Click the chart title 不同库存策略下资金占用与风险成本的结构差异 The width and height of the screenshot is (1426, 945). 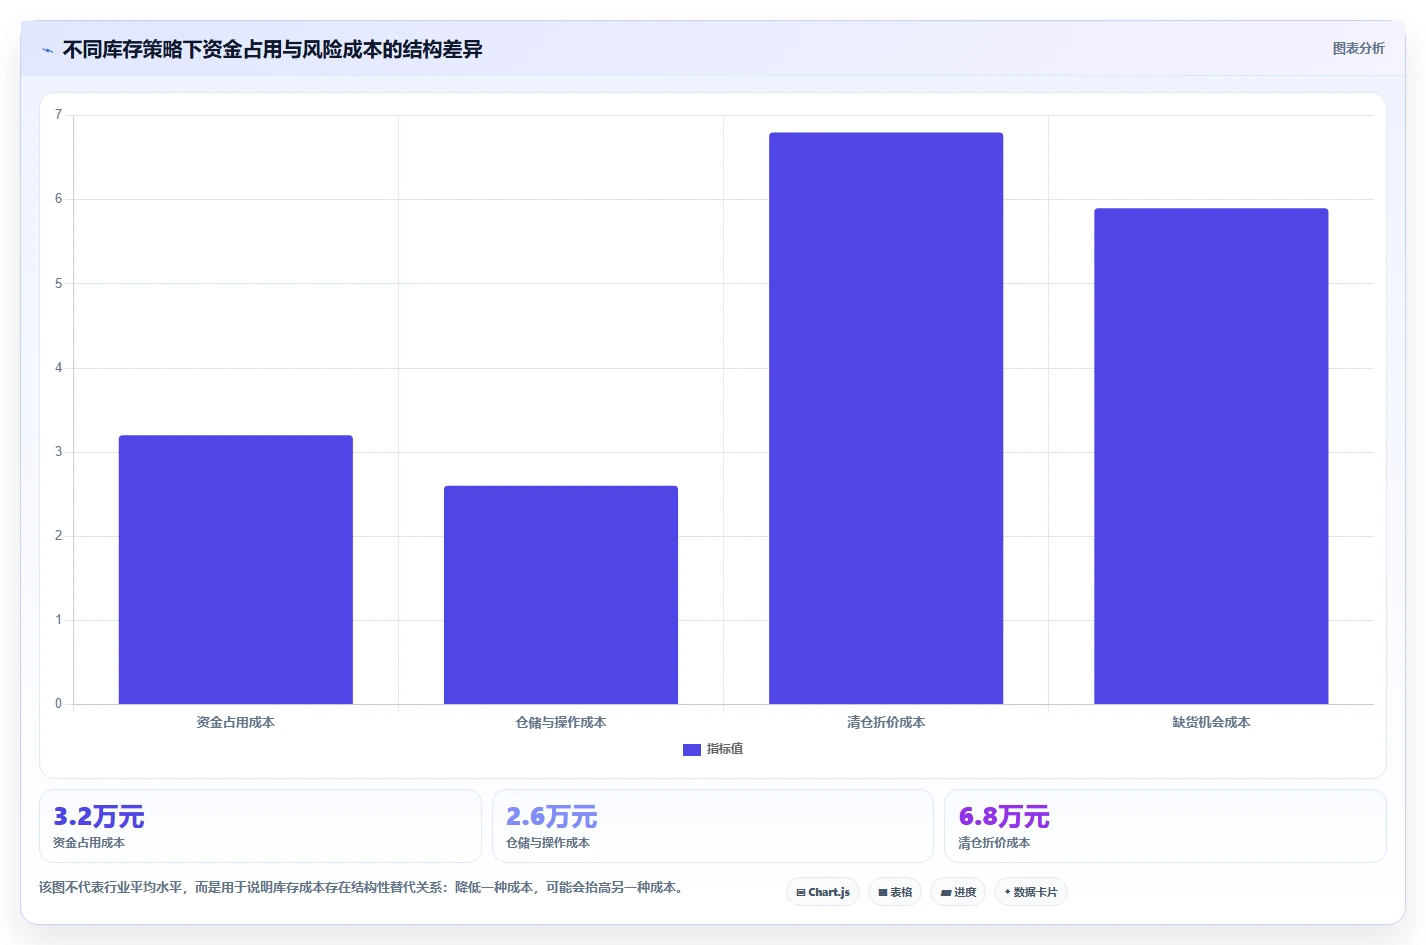[x=273, y=50]
